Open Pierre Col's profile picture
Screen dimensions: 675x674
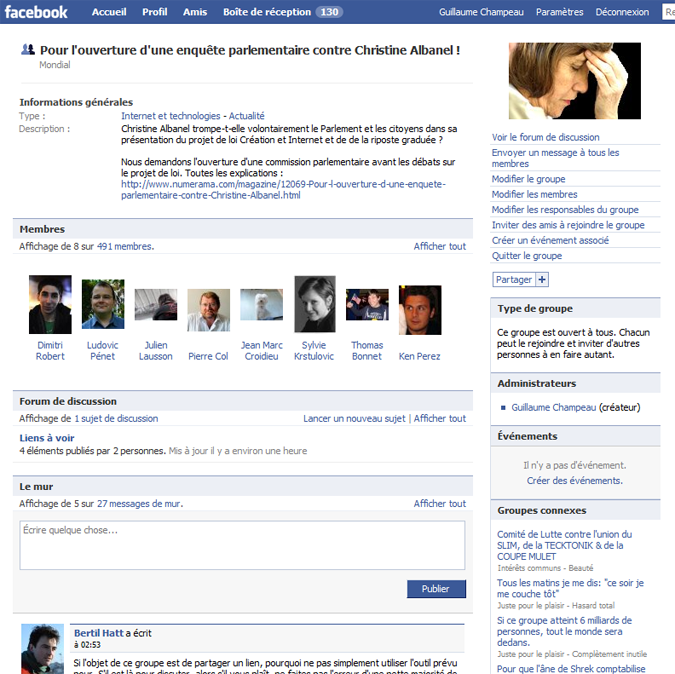pos(208,310)
